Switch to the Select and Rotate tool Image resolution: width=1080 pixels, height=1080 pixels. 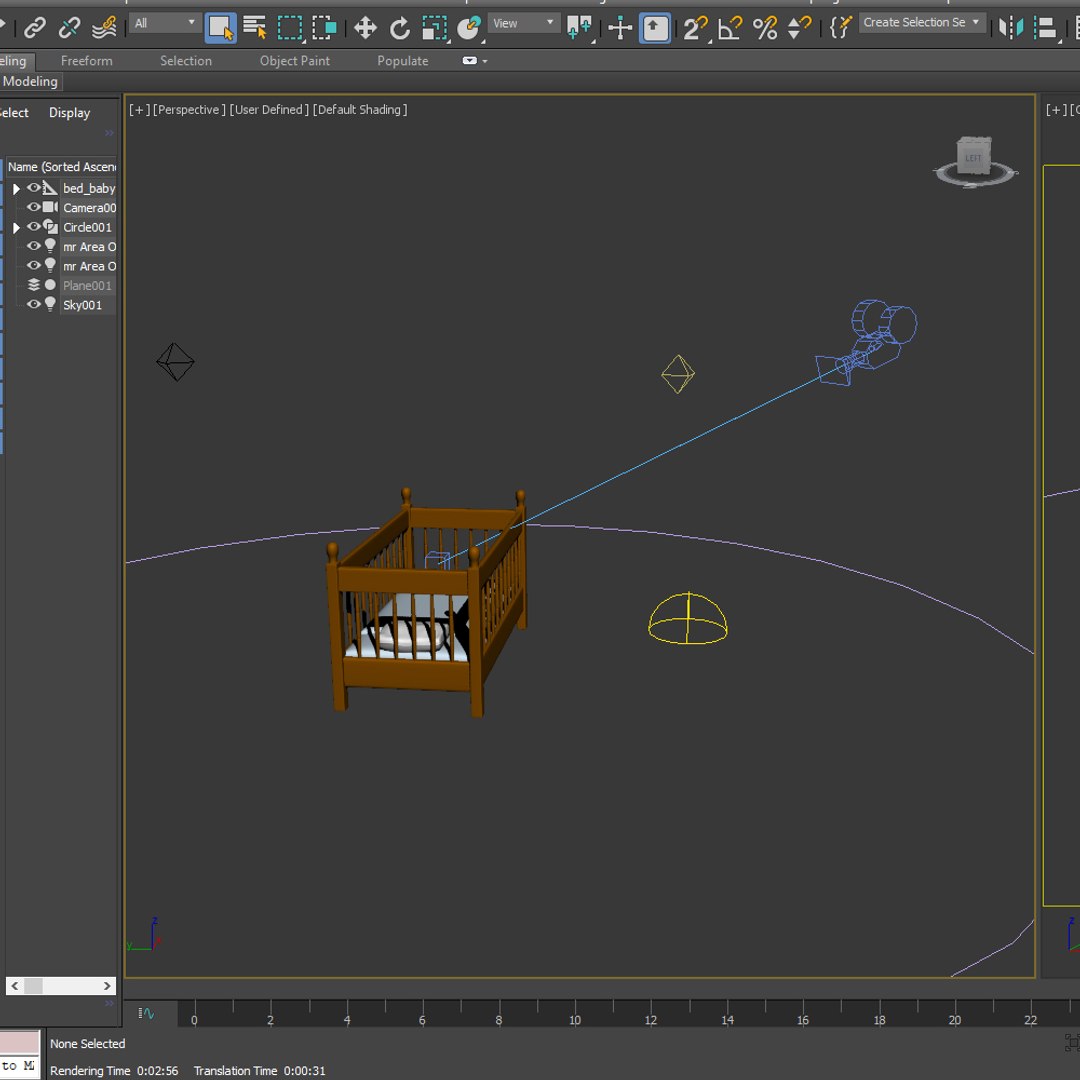tap(399, 28)
